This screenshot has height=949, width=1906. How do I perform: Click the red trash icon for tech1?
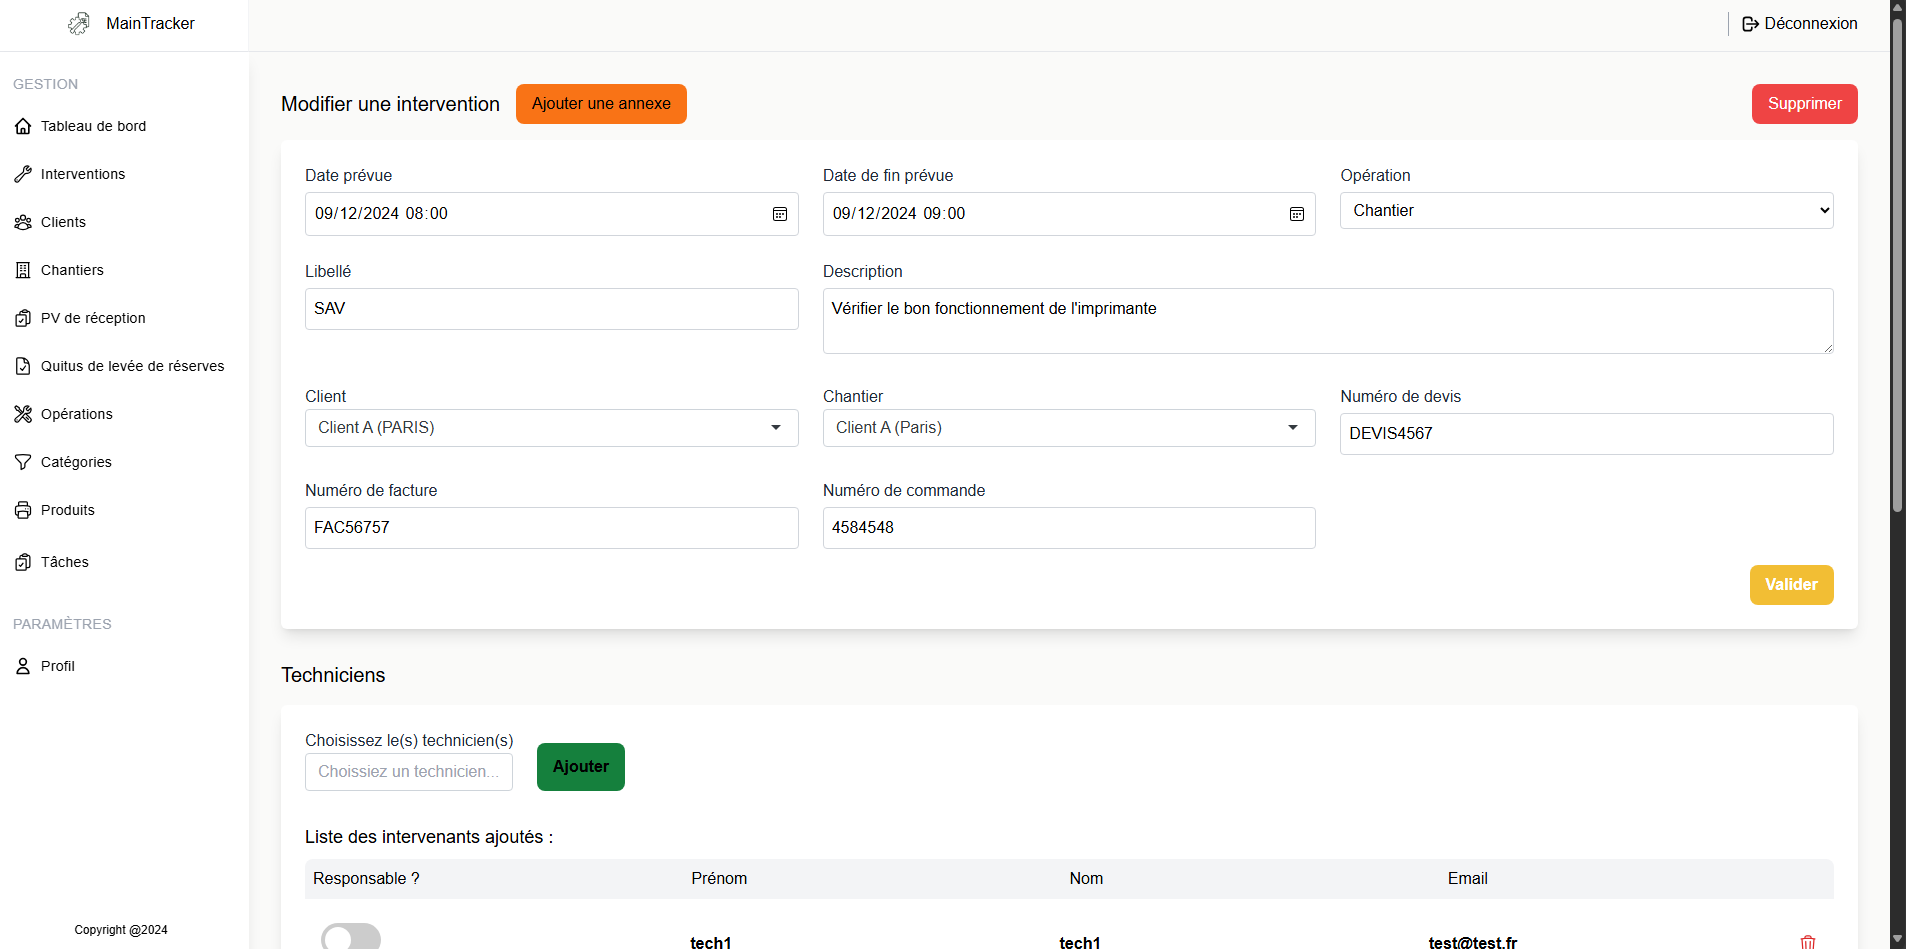[1807, 941]
